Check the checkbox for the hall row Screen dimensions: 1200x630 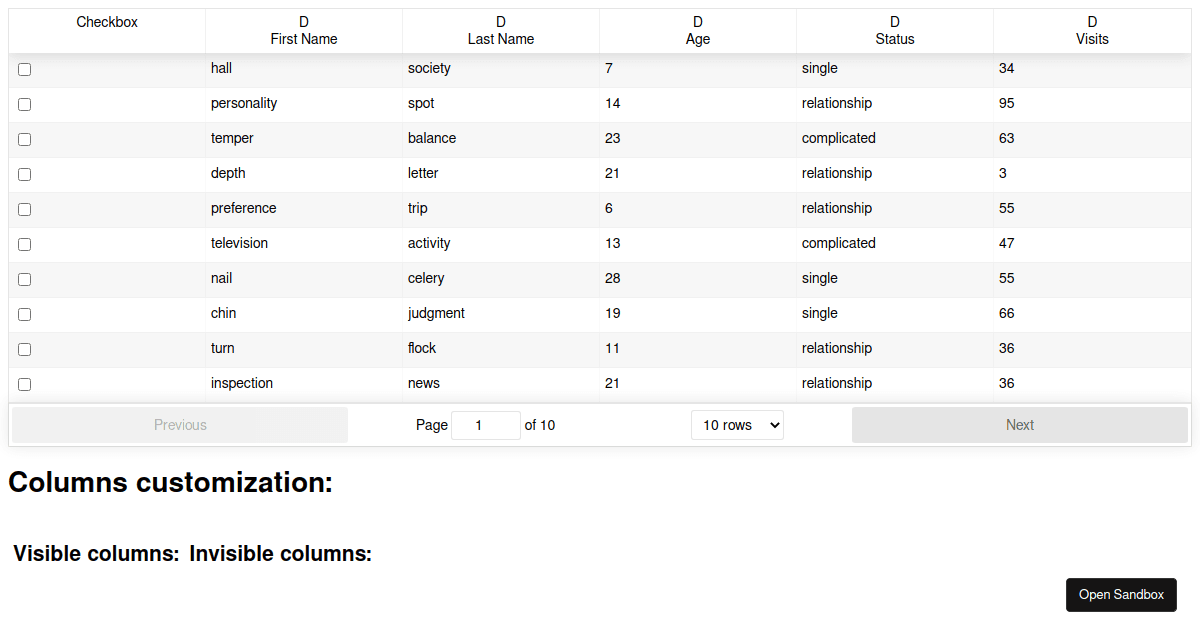[x=25, y=70]
